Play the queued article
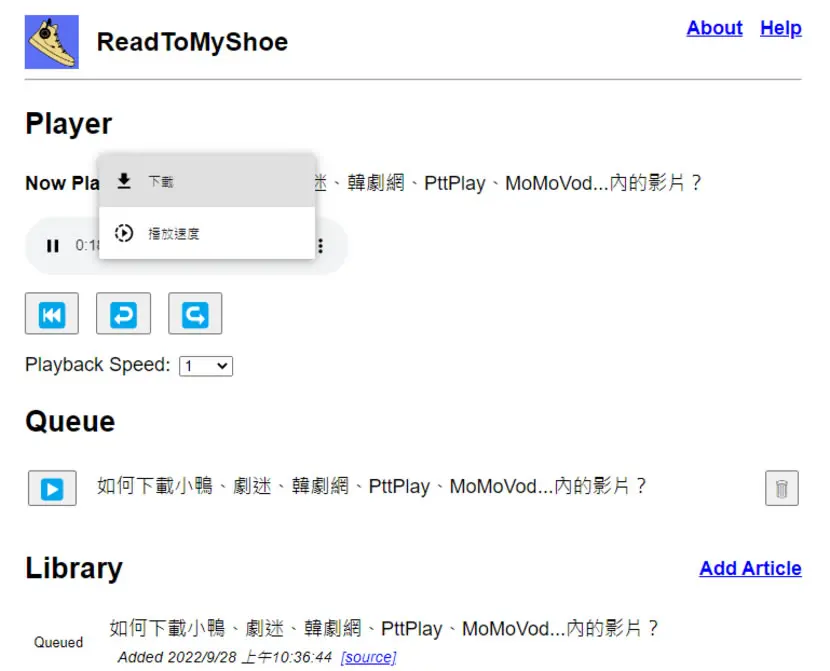Viewport: 830px width, 671px height. click(52, 488)
